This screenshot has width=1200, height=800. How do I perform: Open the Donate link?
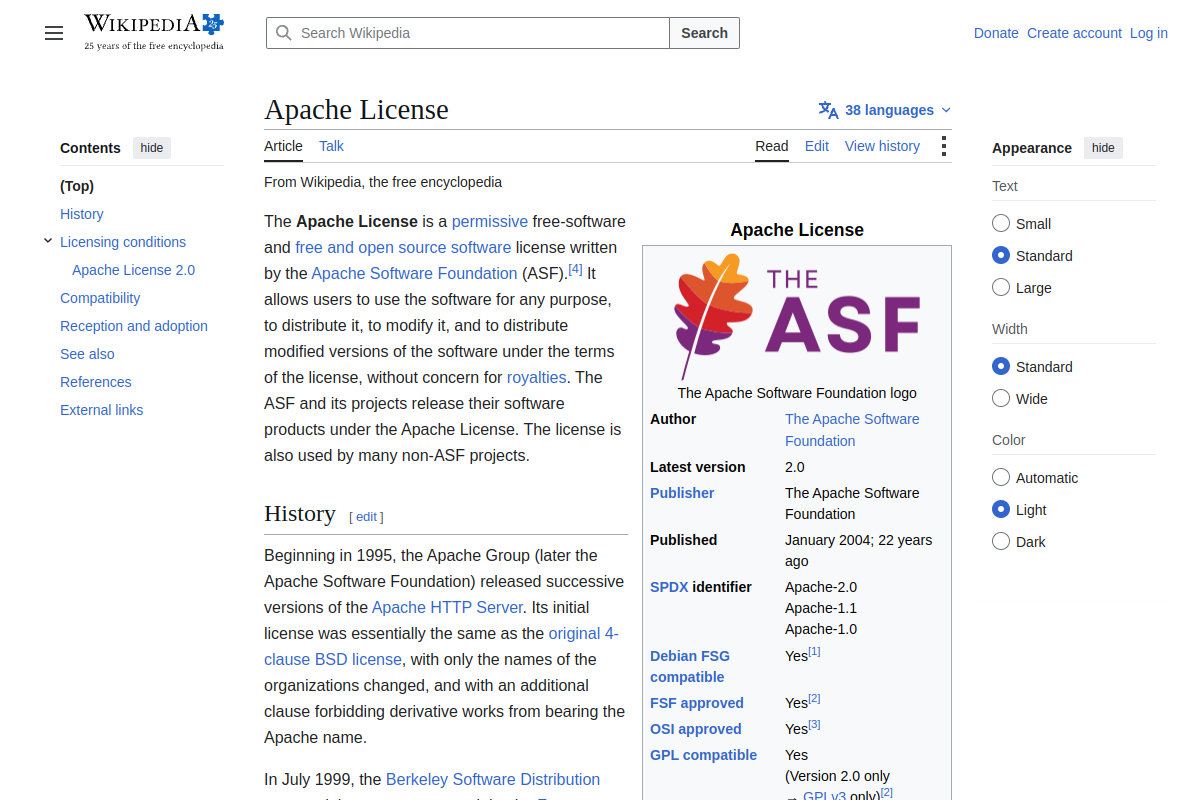pyautogui.click(x=996, y=33)
